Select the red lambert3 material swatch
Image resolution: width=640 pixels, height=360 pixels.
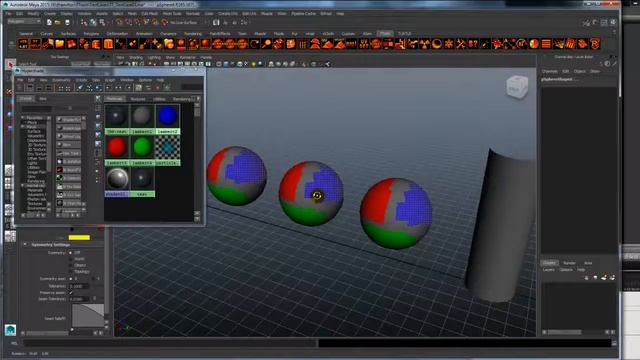click(117, 147)
